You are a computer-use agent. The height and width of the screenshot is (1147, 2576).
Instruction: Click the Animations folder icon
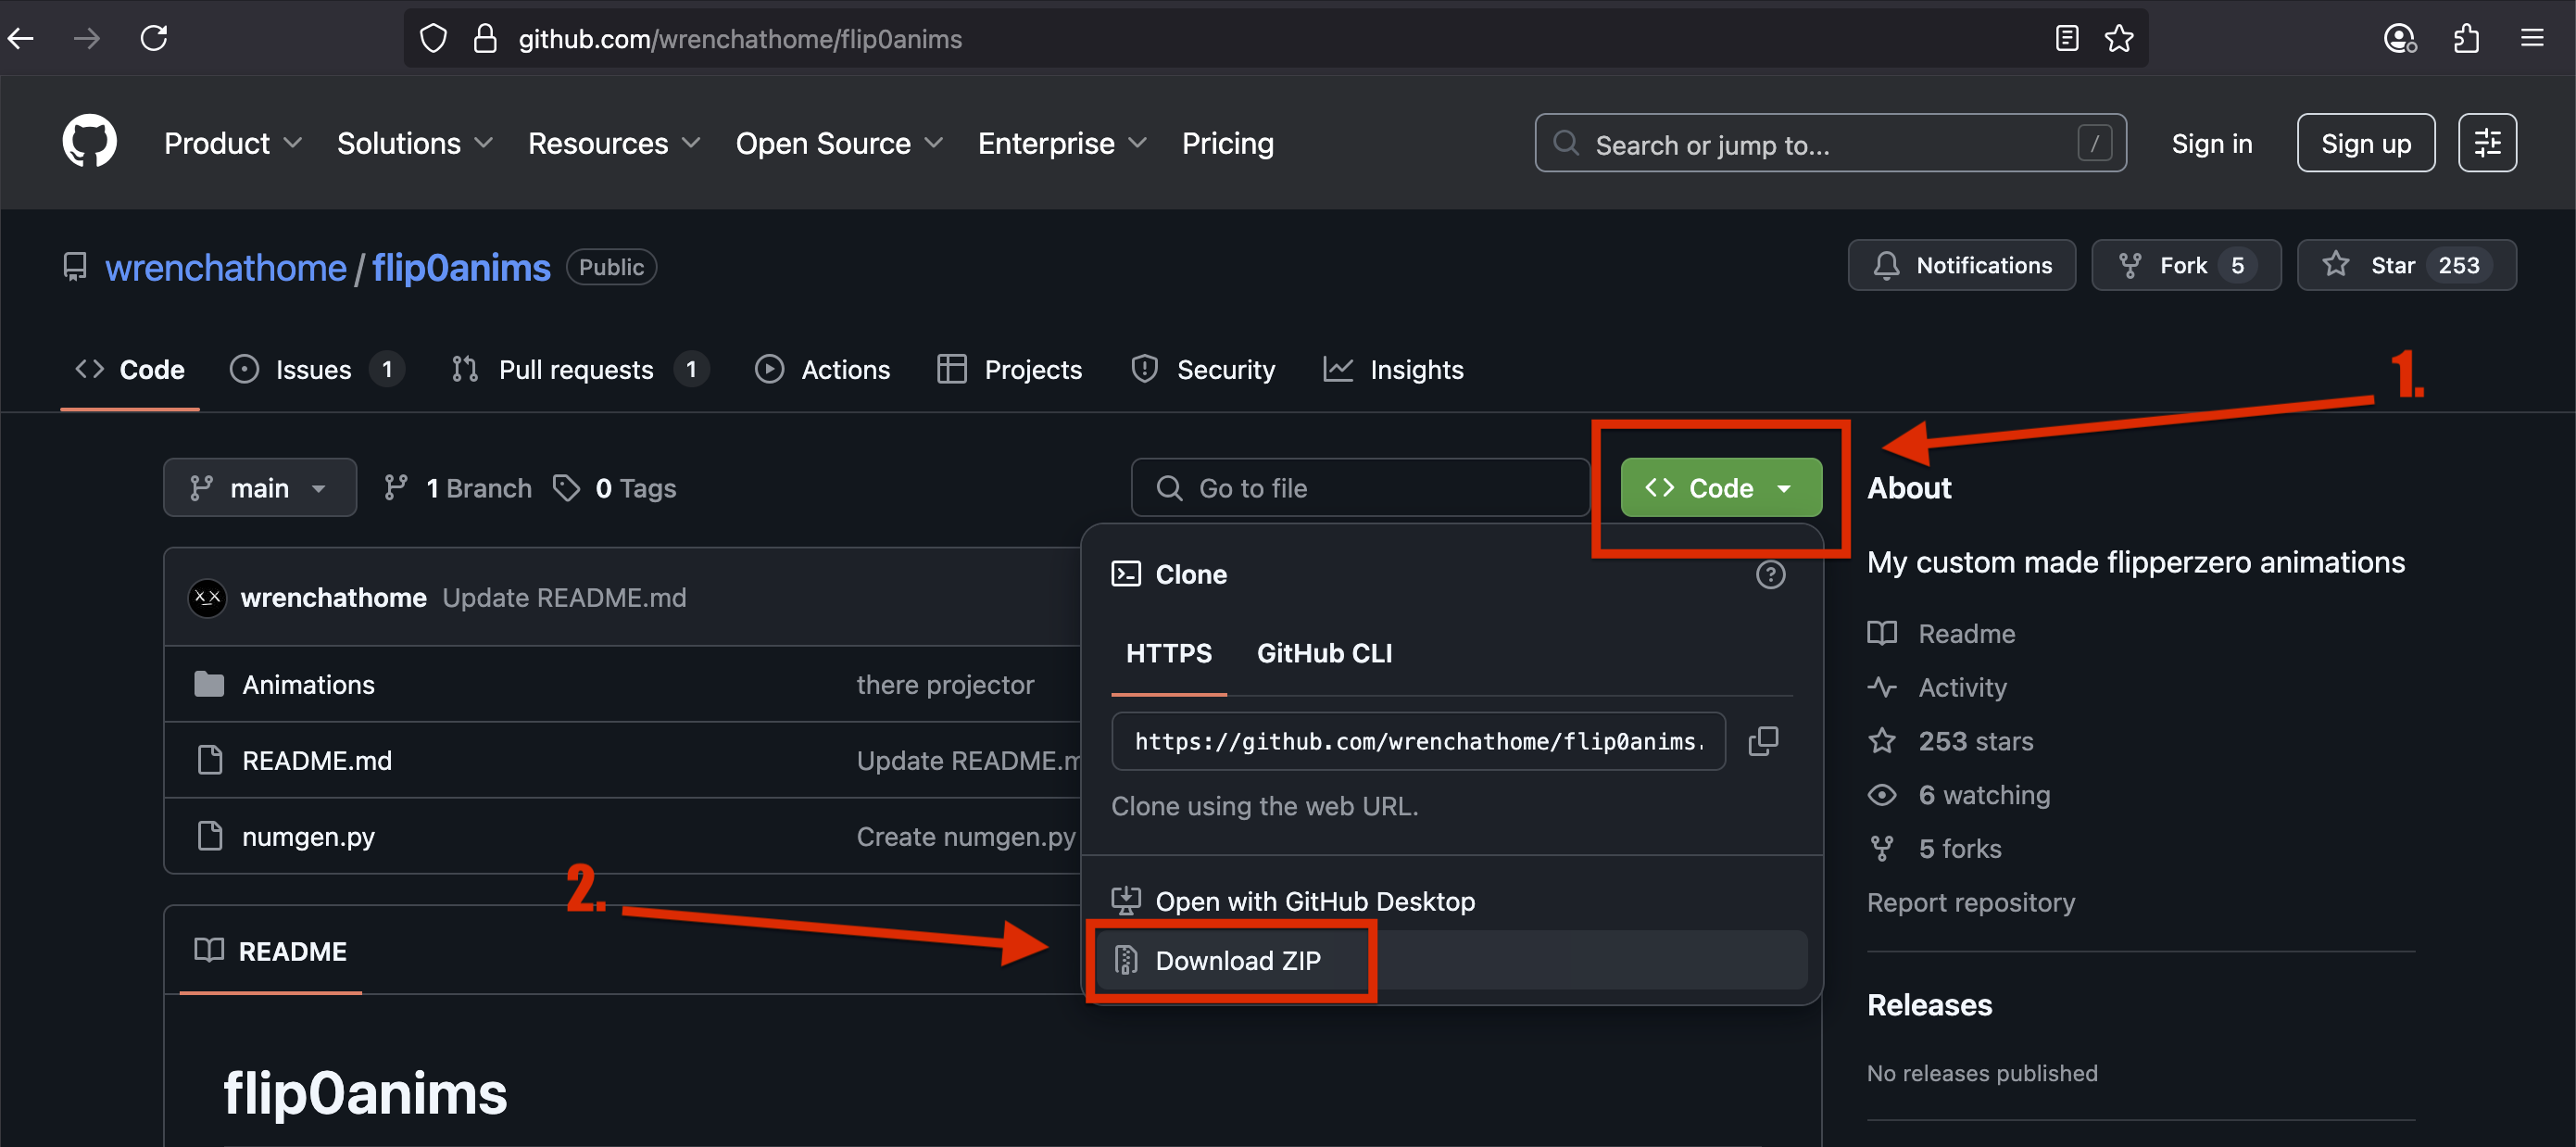[209, 684]
